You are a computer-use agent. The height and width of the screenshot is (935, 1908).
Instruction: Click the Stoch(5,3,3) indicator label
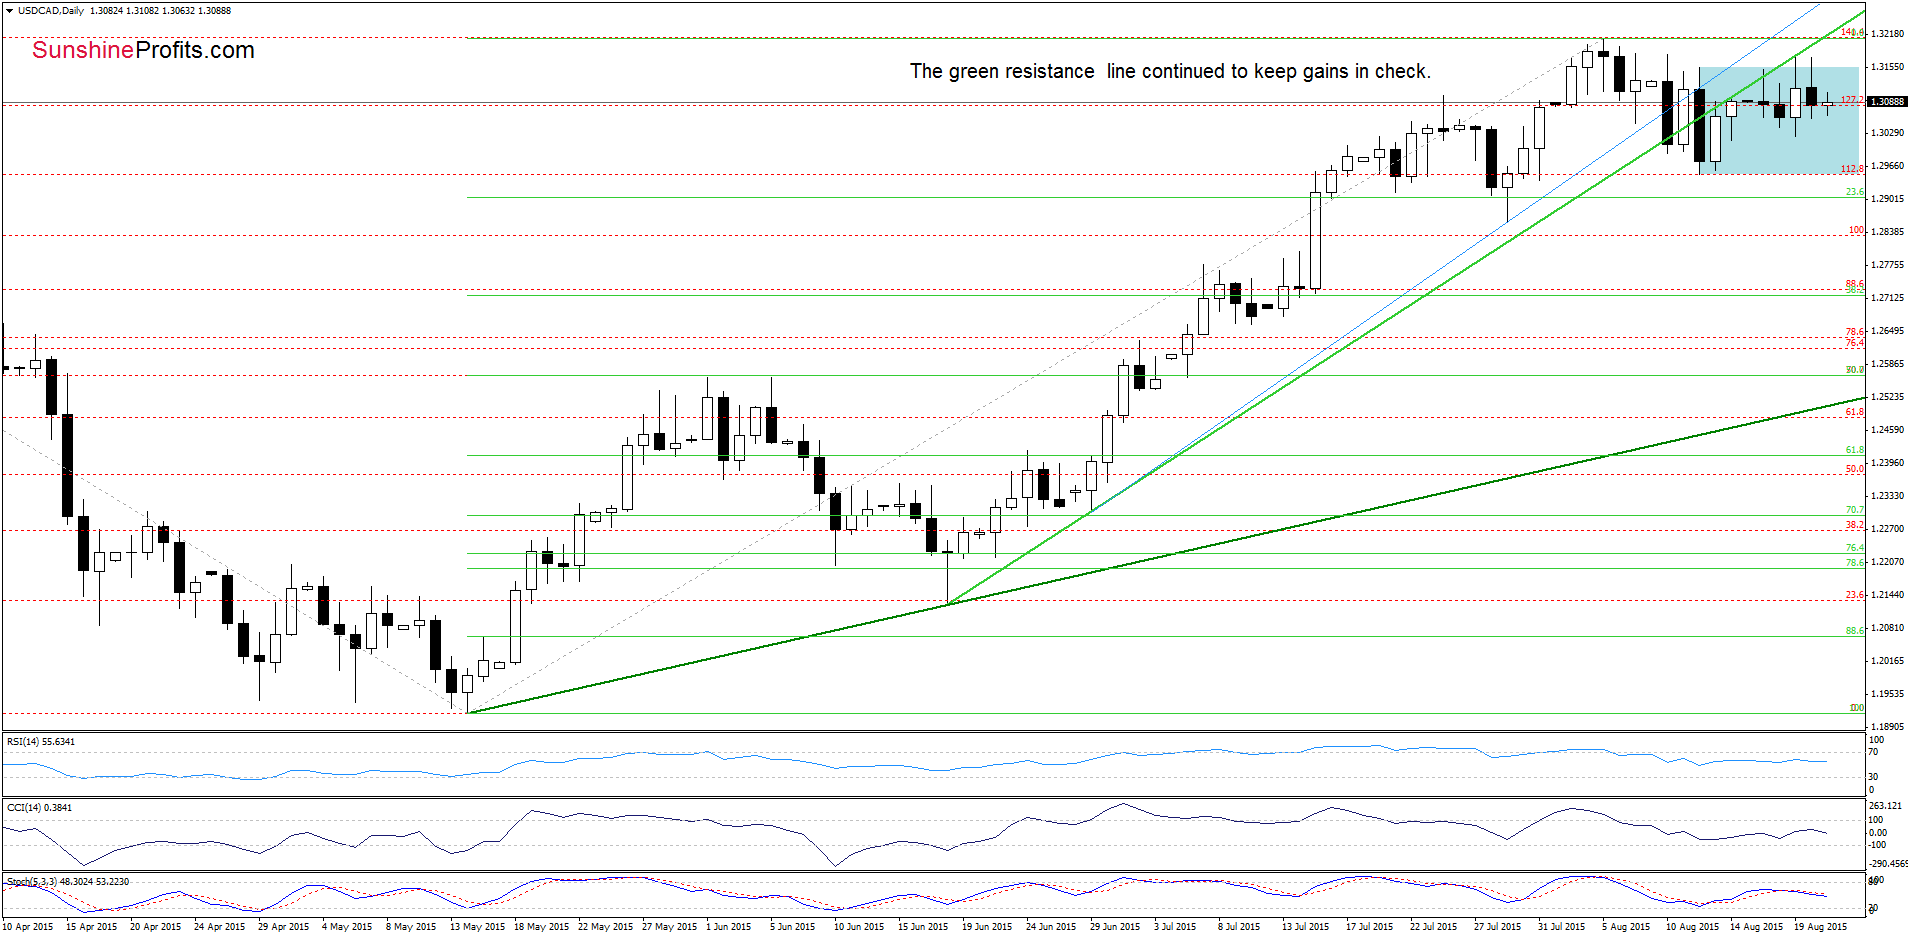(x=68, y=882)
